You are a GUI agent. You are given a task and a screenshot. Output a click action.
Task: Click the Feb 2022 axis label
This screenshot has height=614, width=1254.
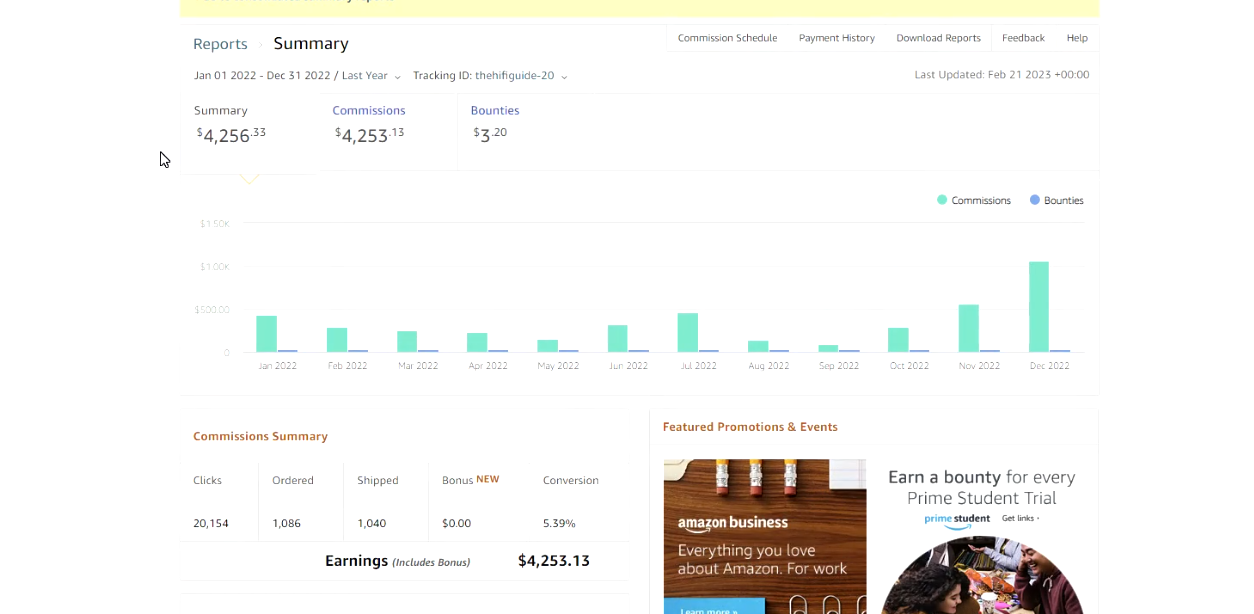[x=347, y=366]
